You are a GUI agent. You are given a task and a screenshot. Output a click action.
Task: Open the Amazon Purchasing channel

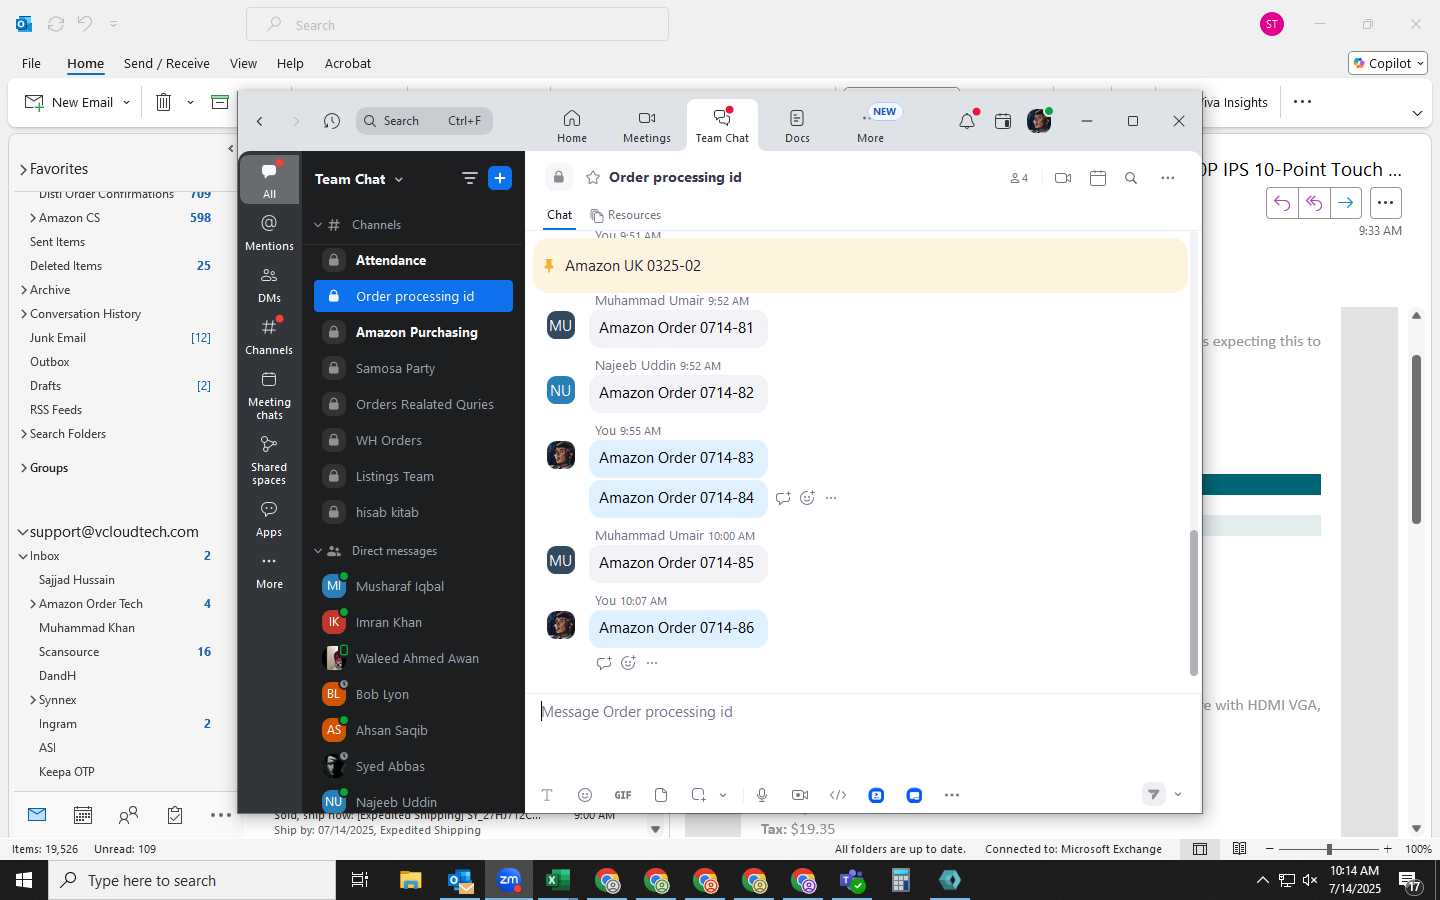tap(413, 332)
